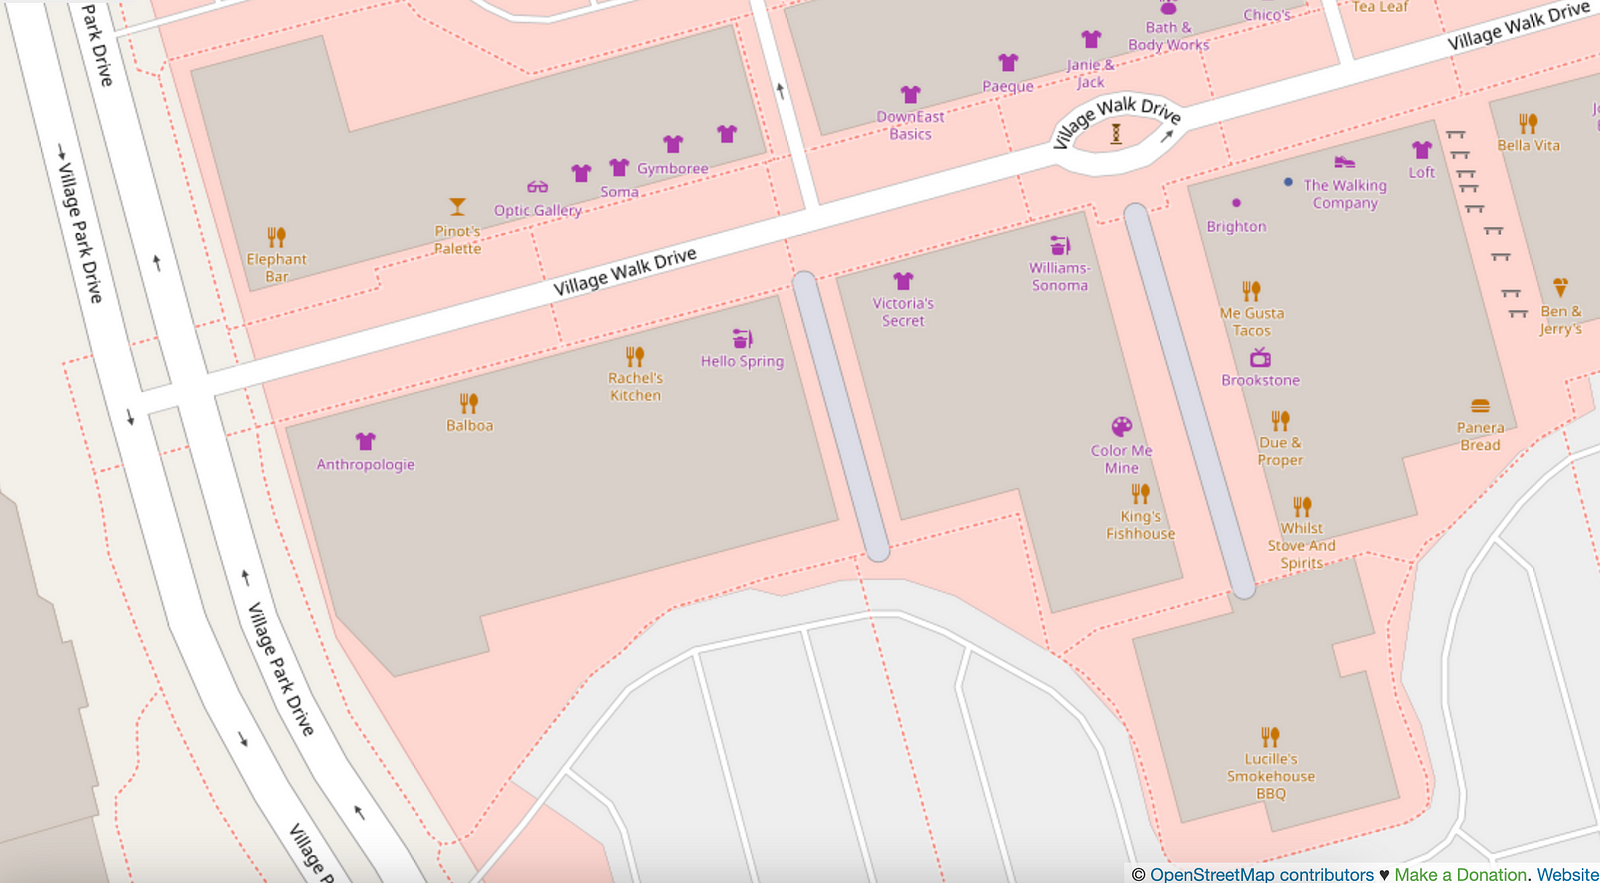Select the Brookstone electronics icon

[x=1260, y=358]
